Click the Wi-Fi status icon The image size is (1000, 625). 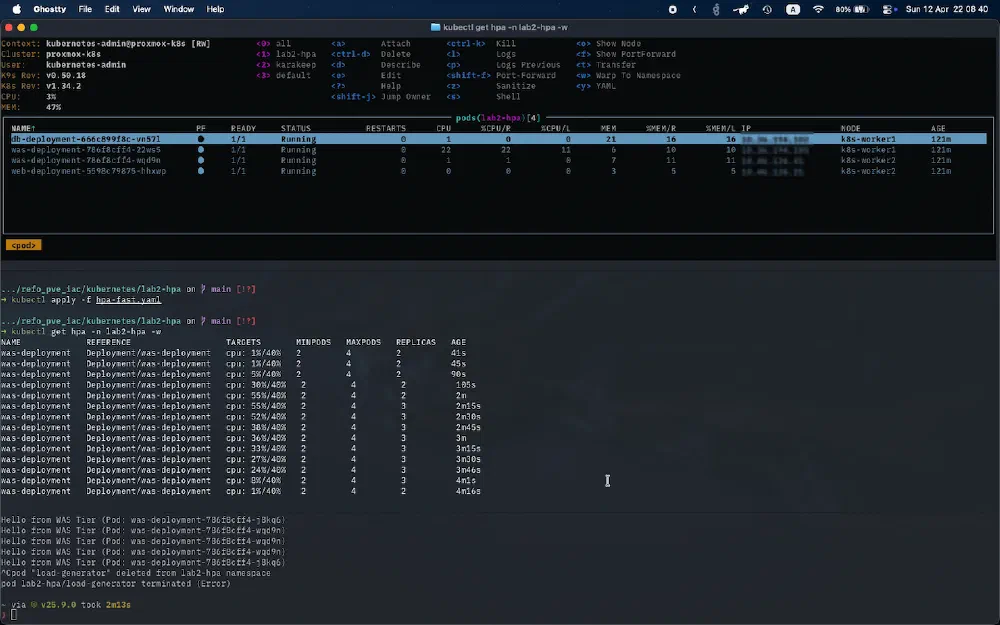click(818, 9)
